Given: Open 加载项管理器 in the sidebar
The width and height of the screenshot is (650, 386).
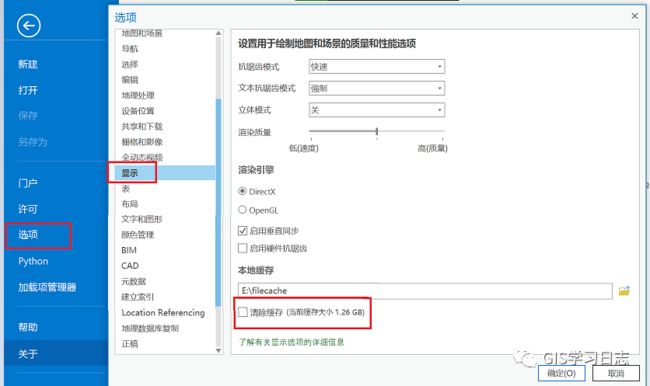Looking at the screenshot, I should point(47,287).
